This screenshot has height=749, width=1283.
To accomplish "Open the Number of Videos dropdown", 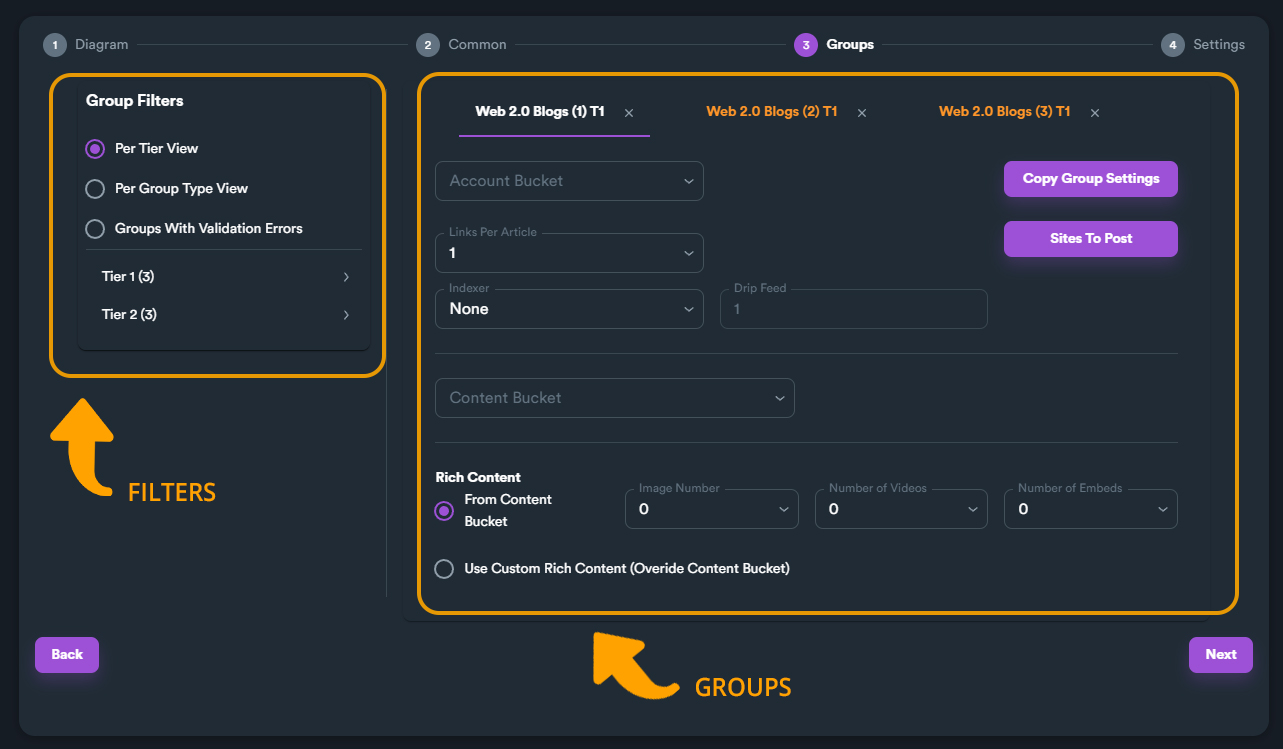I will tap(902, 509).
